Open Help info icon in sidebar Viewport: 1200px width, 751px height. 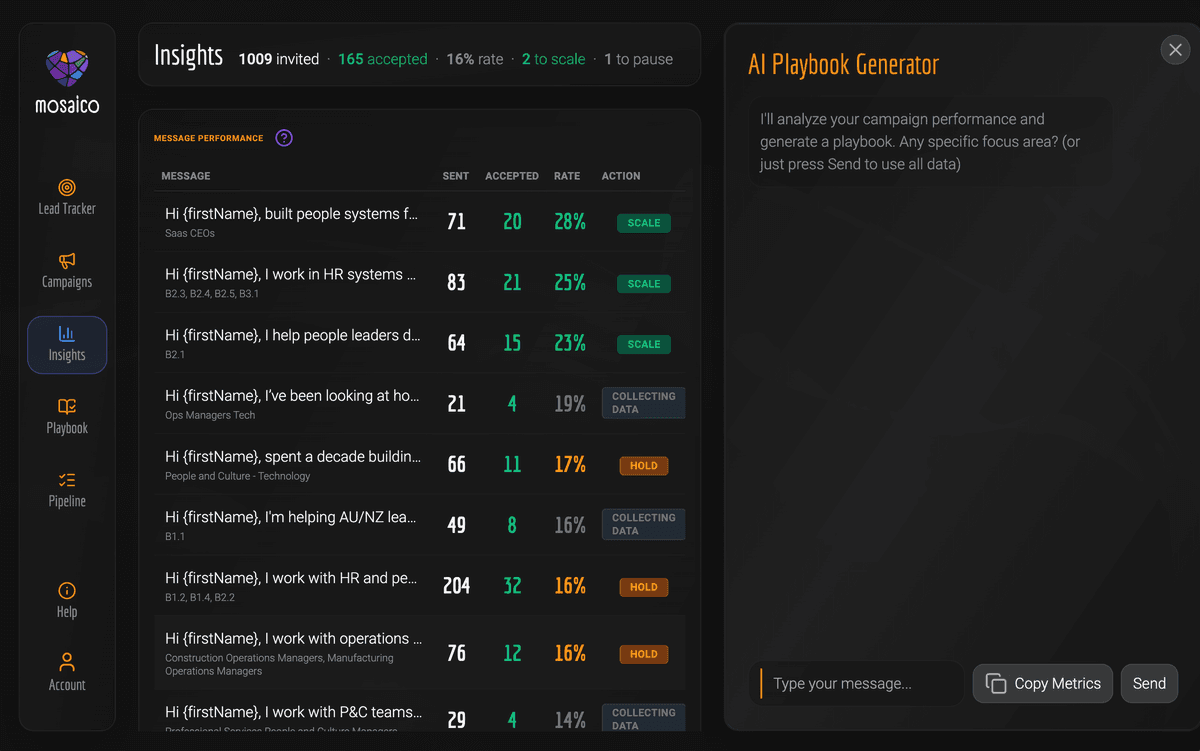click(67, 591)
